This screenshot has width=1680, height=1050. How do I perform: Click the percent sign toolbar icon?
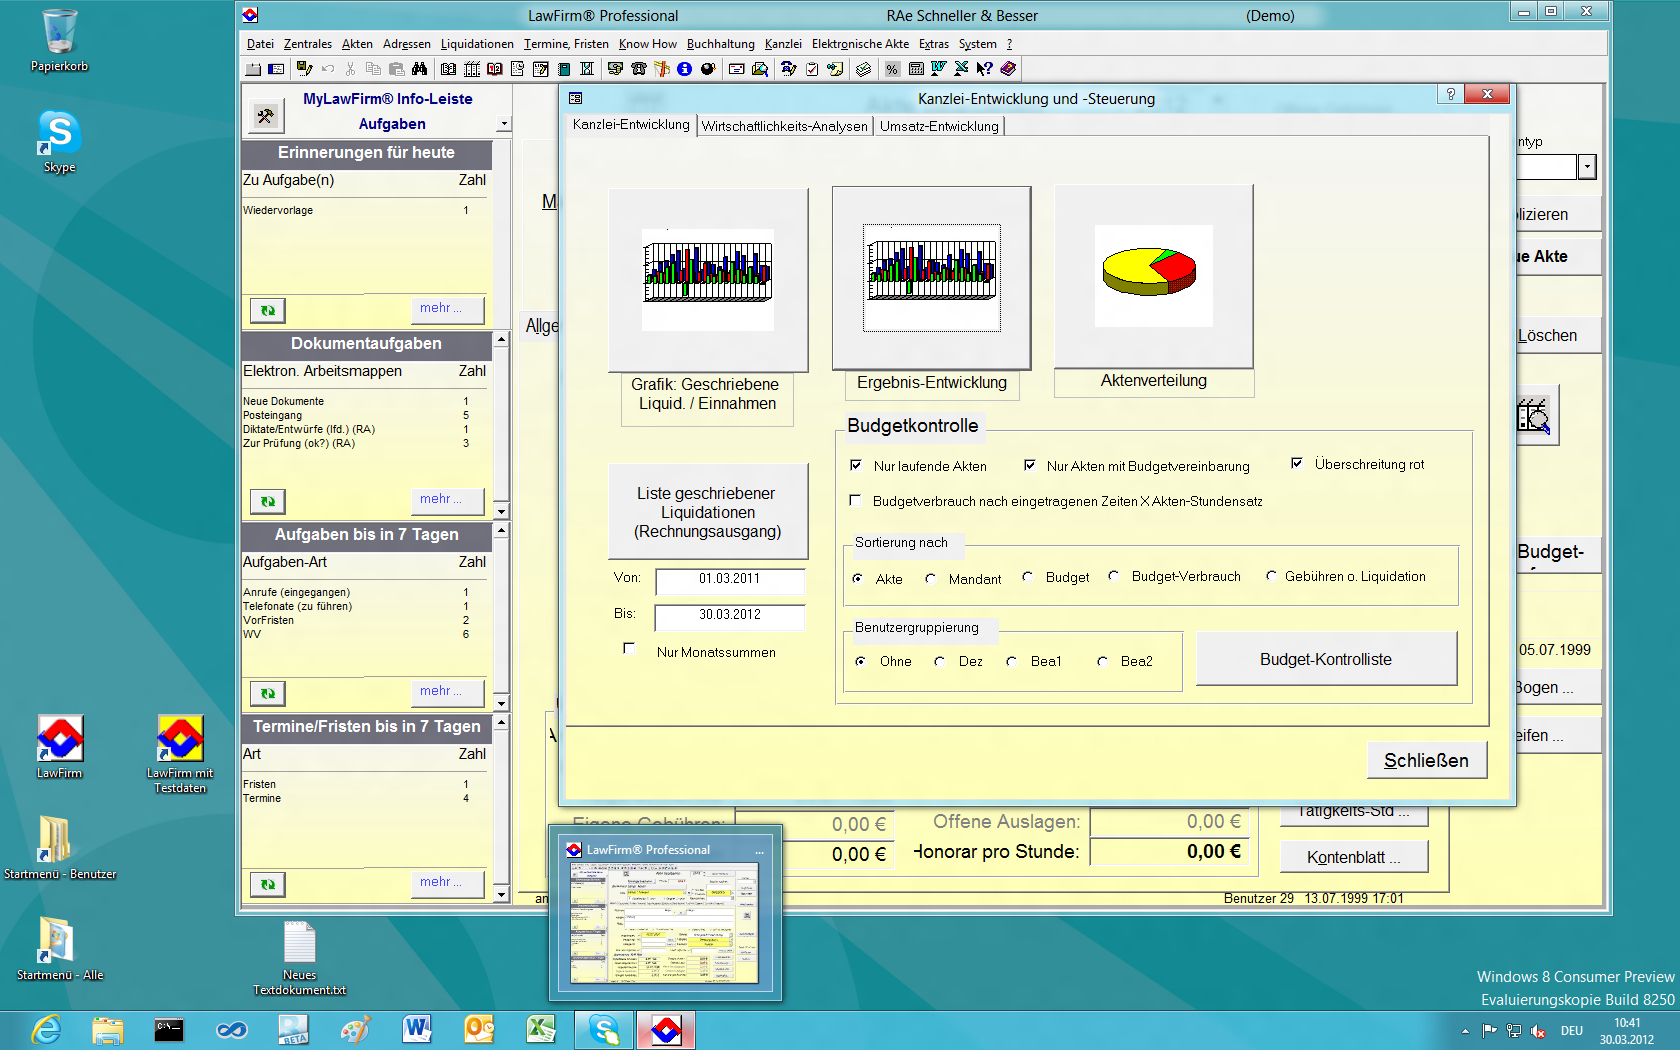click(x=892, y=69)
